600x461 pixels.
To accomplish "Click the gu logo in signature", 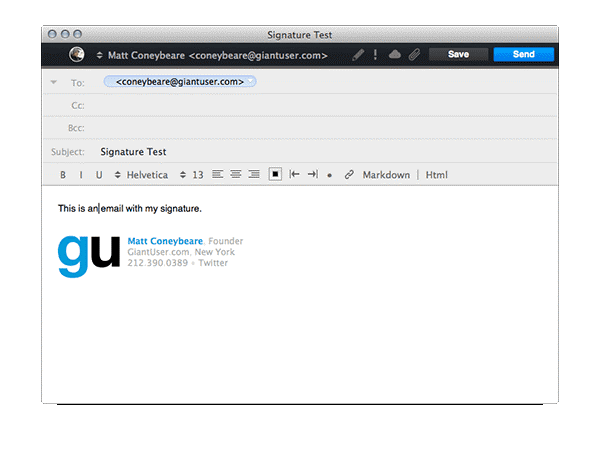I will point(89,256).
